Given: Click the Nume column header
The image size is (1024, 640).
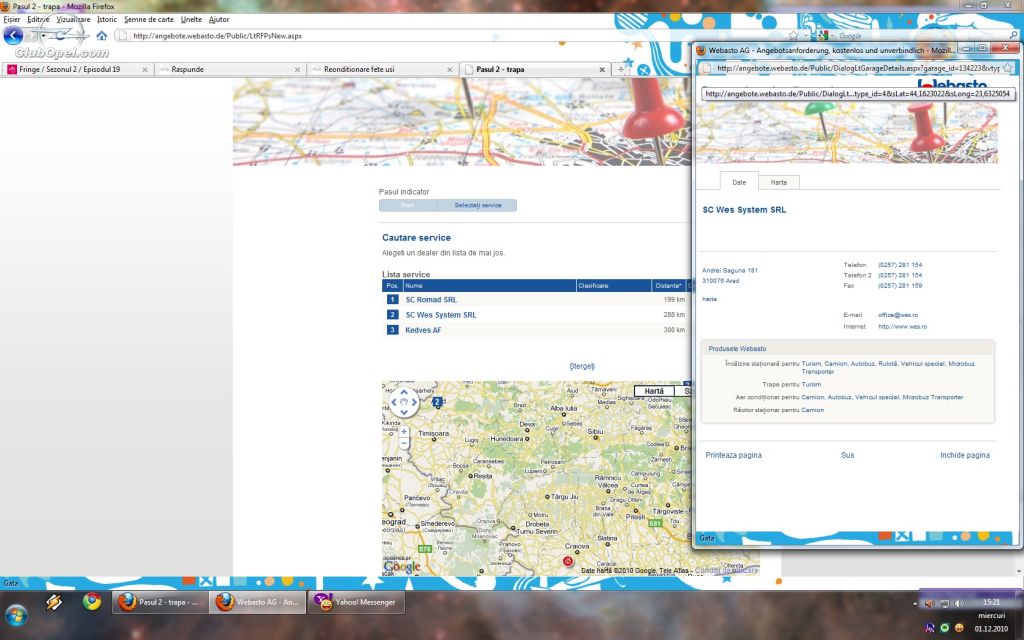Looking at the screenshot, I should click(489, 285).
